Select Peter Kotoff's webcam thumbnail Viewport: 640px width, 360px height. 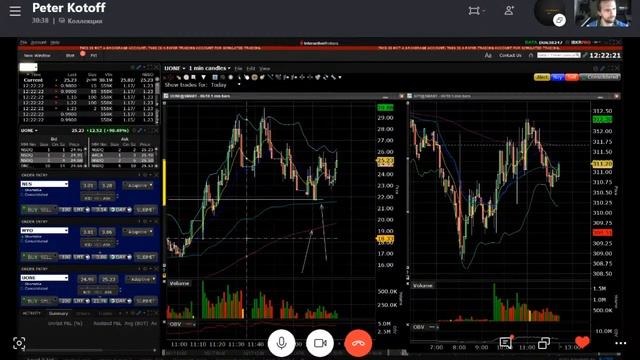[x=602, y=13]
